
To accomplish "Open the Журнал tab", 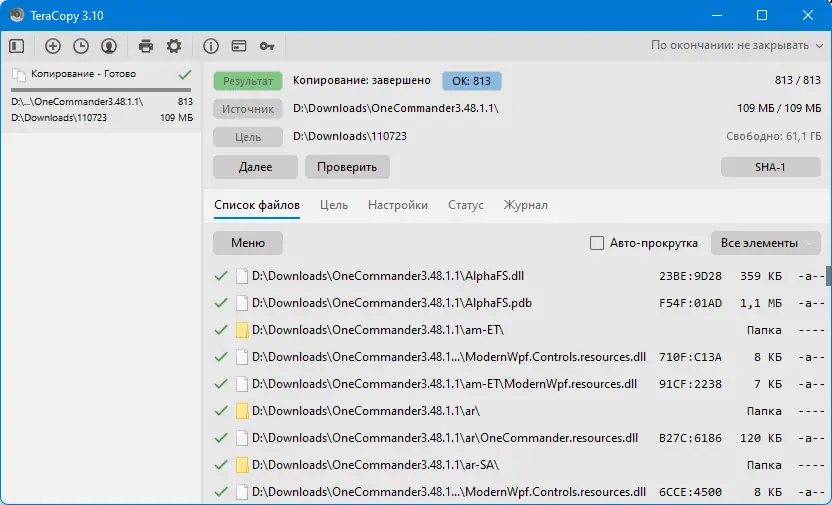I will [525, 205].
